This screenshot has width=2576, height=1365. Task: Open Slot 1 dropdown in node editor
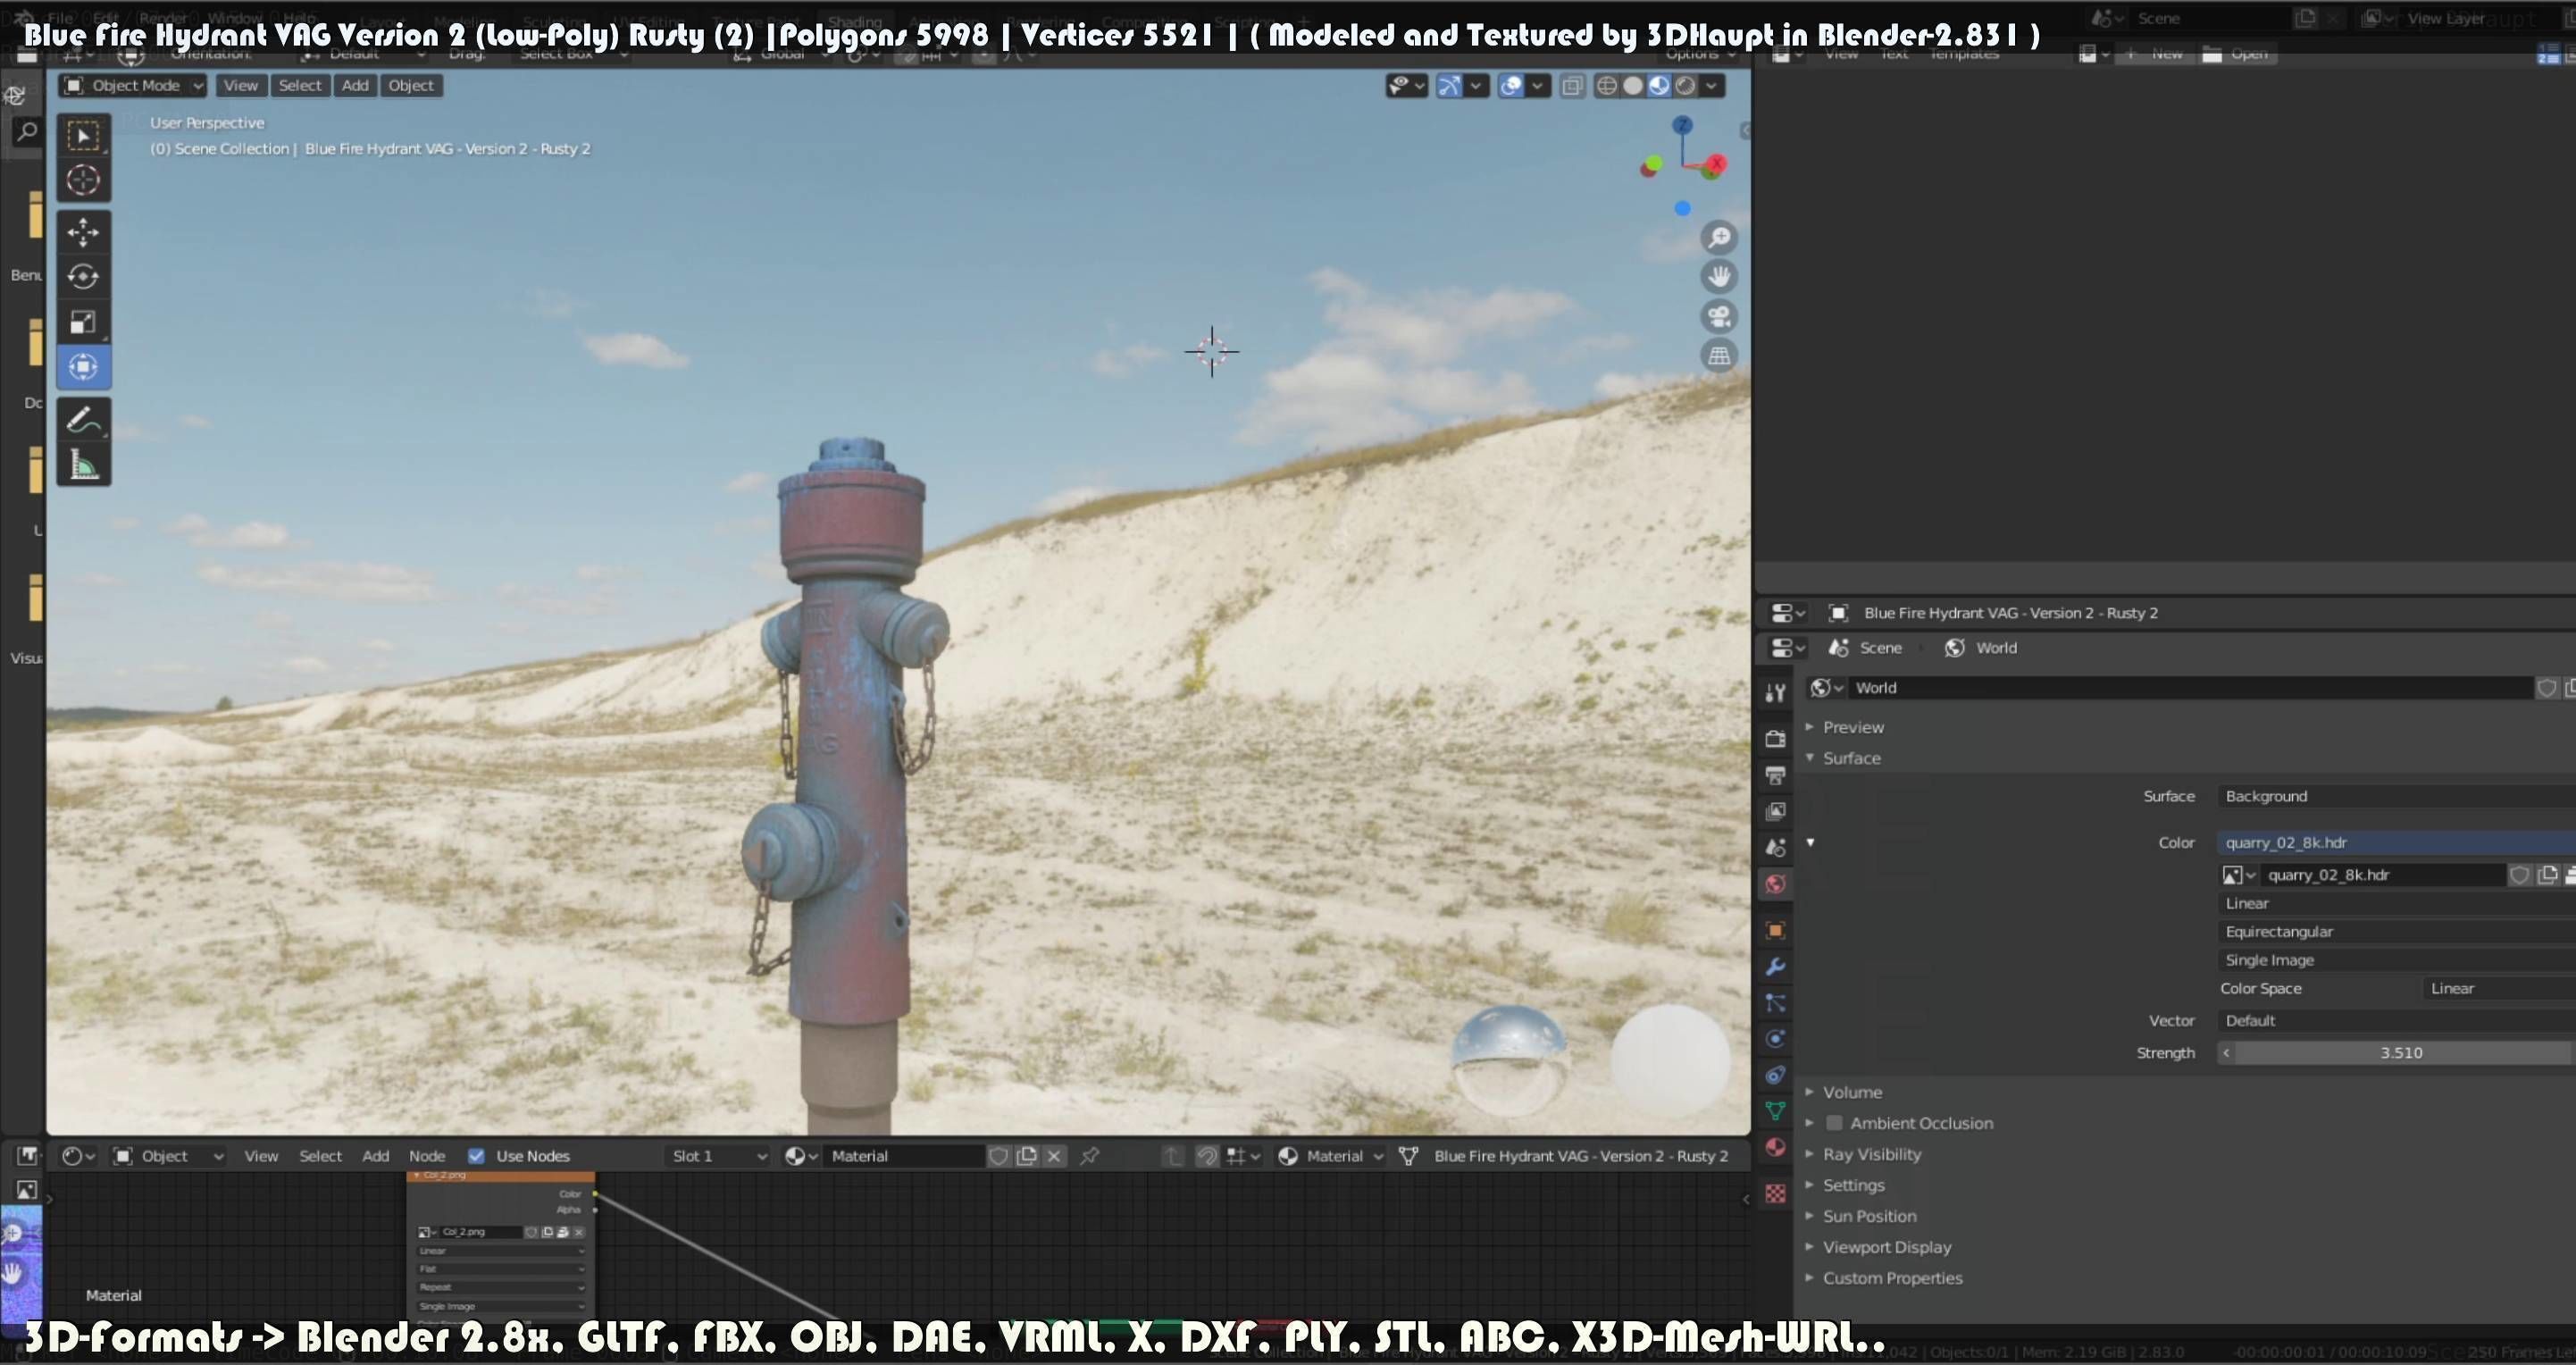pyautogui.click(x=718, y=1156)
